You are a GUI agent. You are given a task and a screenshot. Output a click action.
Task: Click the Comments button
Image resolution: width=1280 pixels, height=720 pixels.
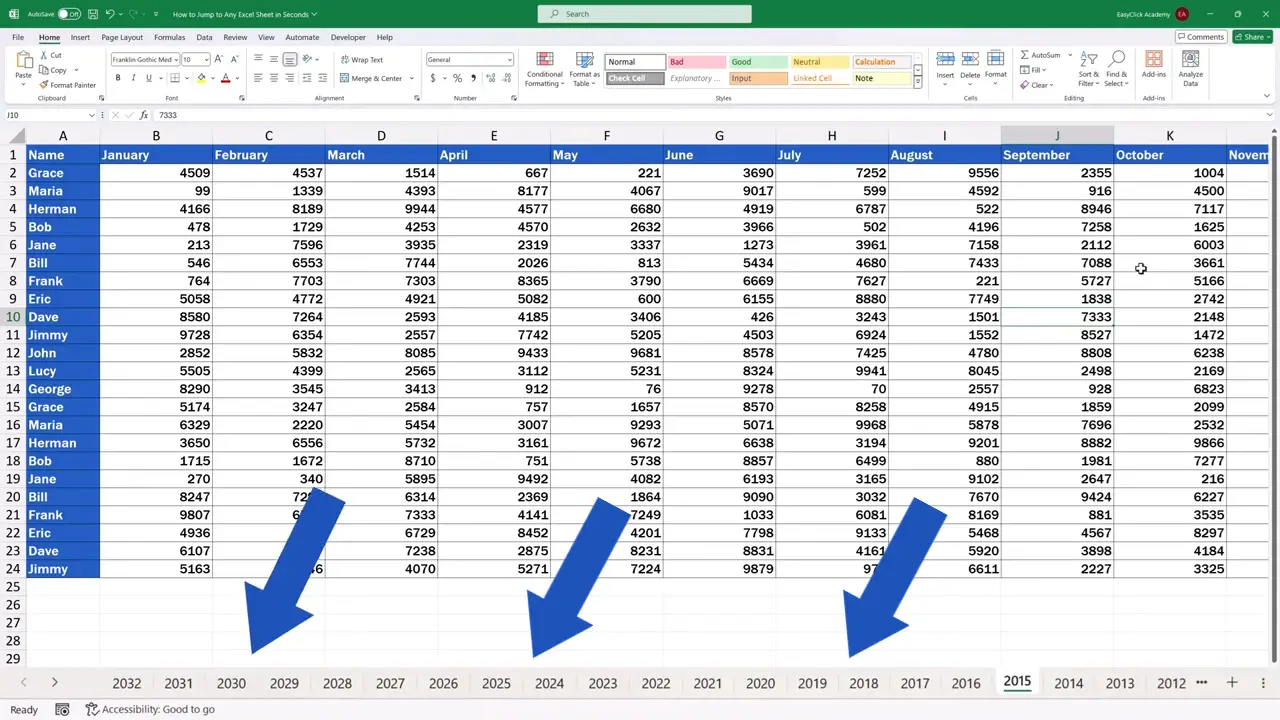(1200, 37)
